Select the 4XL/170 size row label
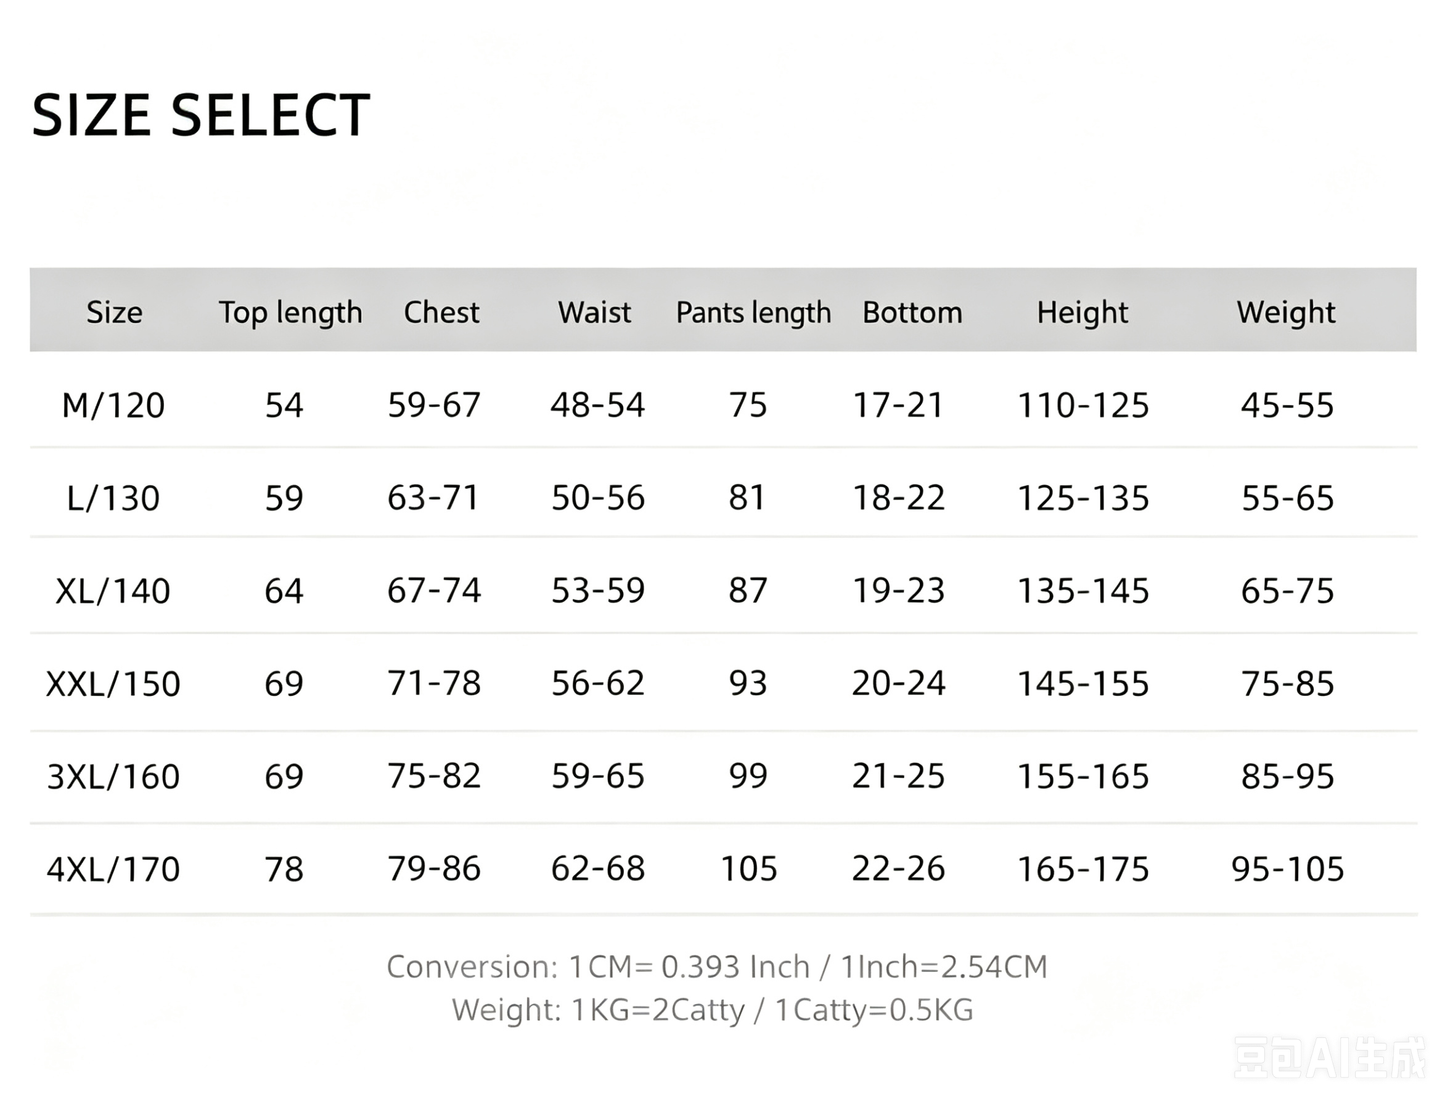The height and width of the screenshot is (1102, 1445). [x=113, y=869]
